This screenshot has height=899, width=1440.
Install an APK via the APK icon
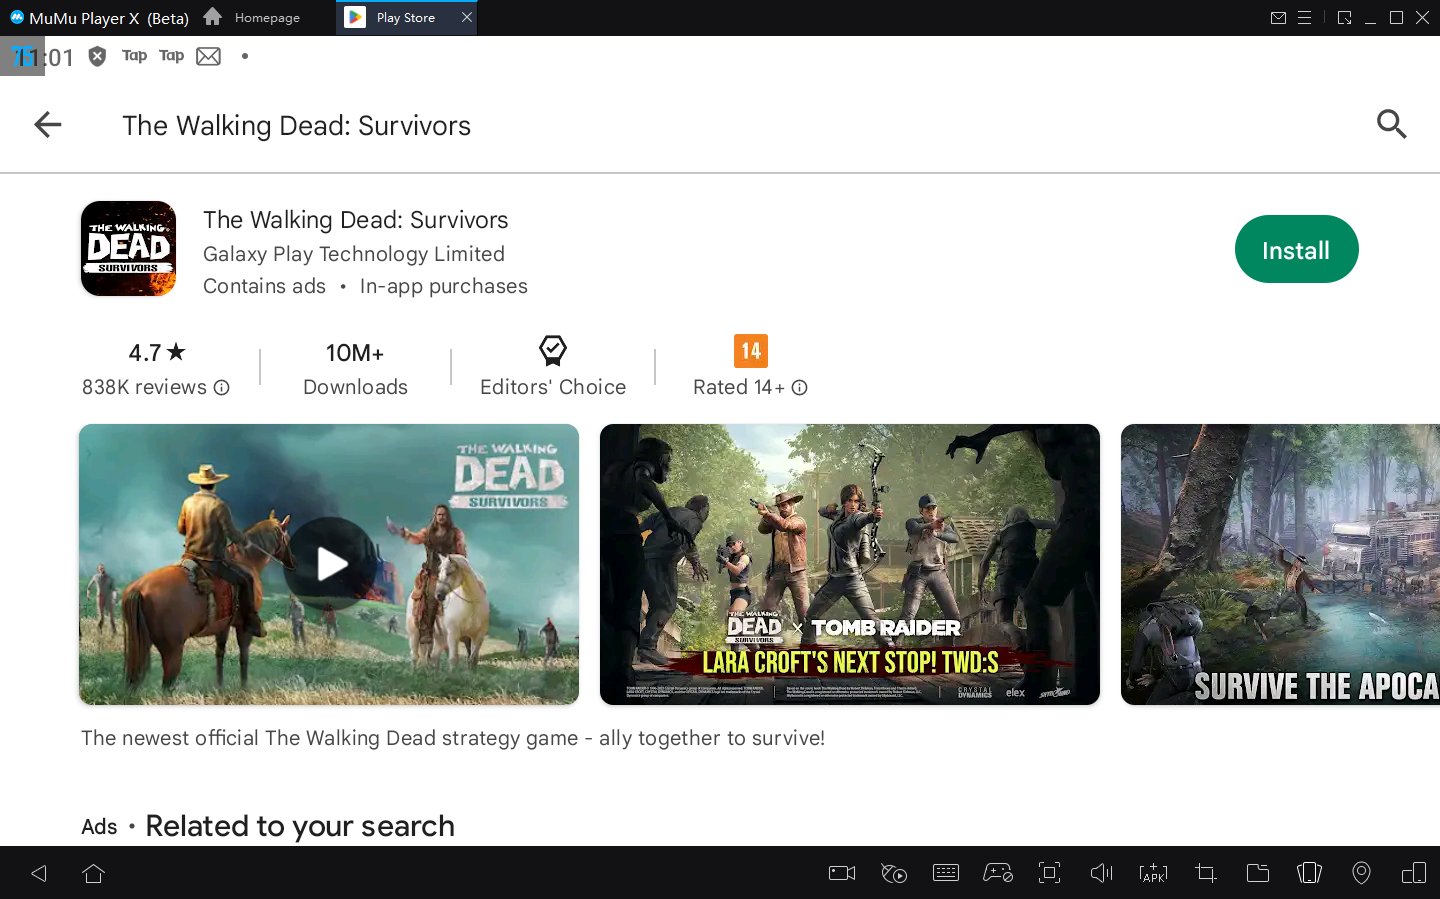coord(1153,873)
